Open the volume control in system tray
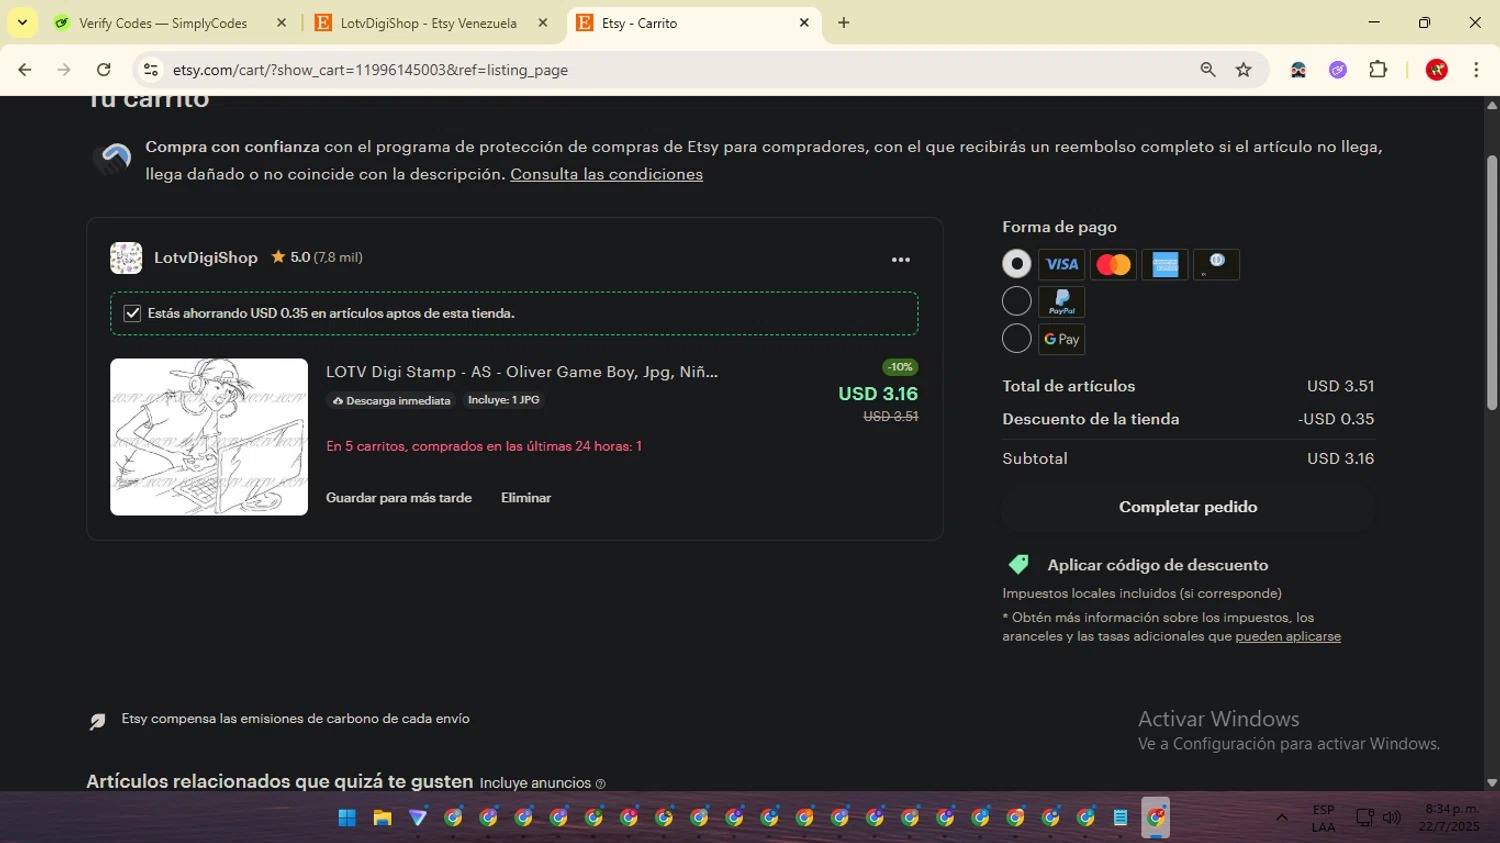Image resolution: width=1500 pixels, height=843 pixels. pos(1392,818)
